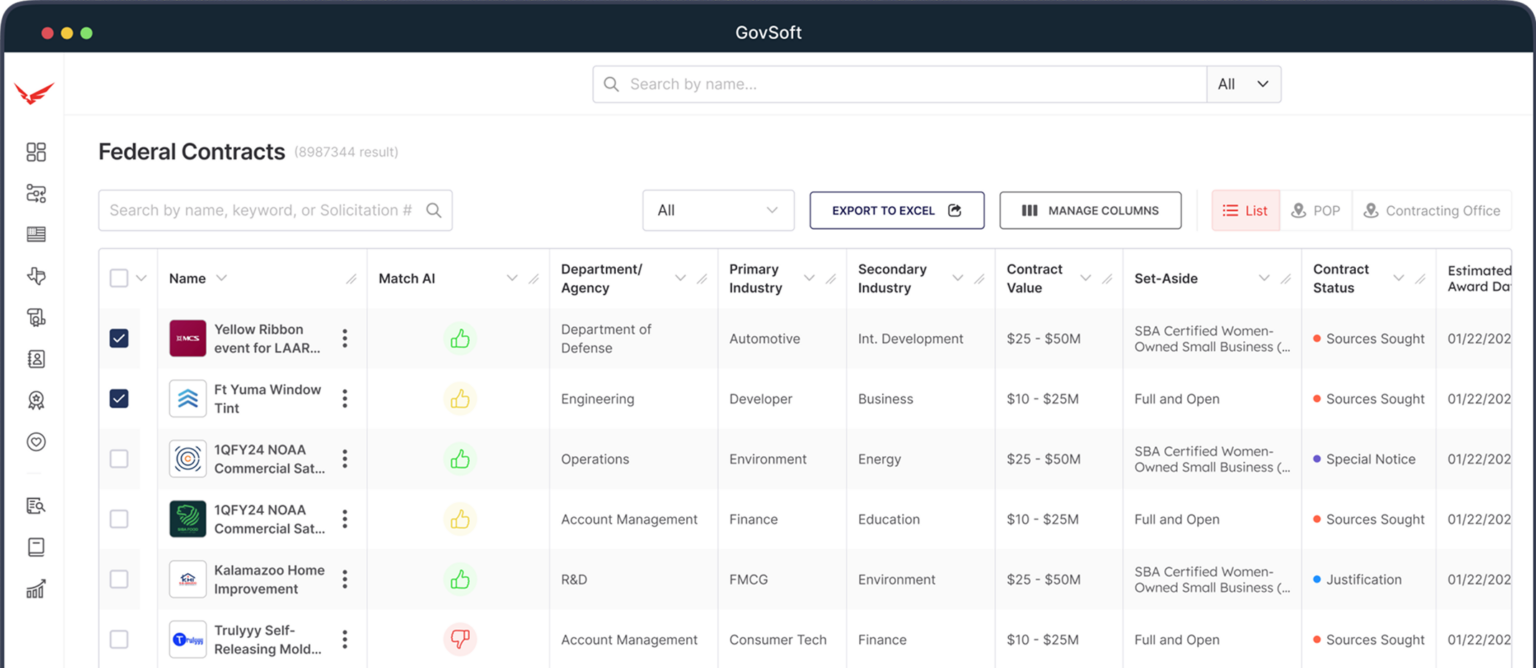Click the Export to Excel button
The image size is (1536, 668).
[x=897, y=210]
